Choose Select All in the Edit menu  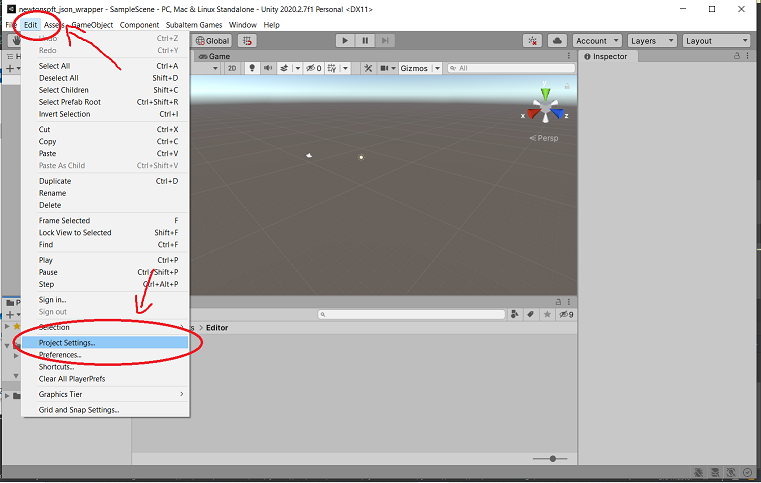click(x=105, y=66)
